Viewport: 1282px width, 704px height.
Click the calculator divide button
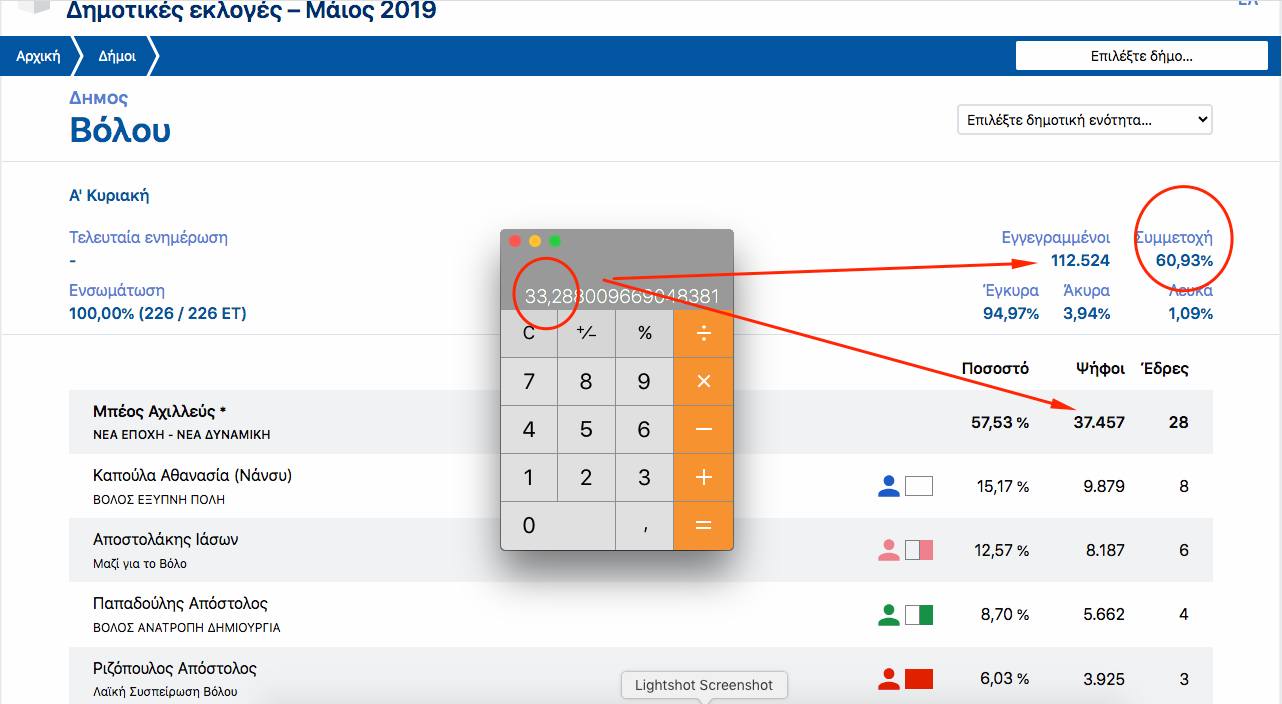703,333
